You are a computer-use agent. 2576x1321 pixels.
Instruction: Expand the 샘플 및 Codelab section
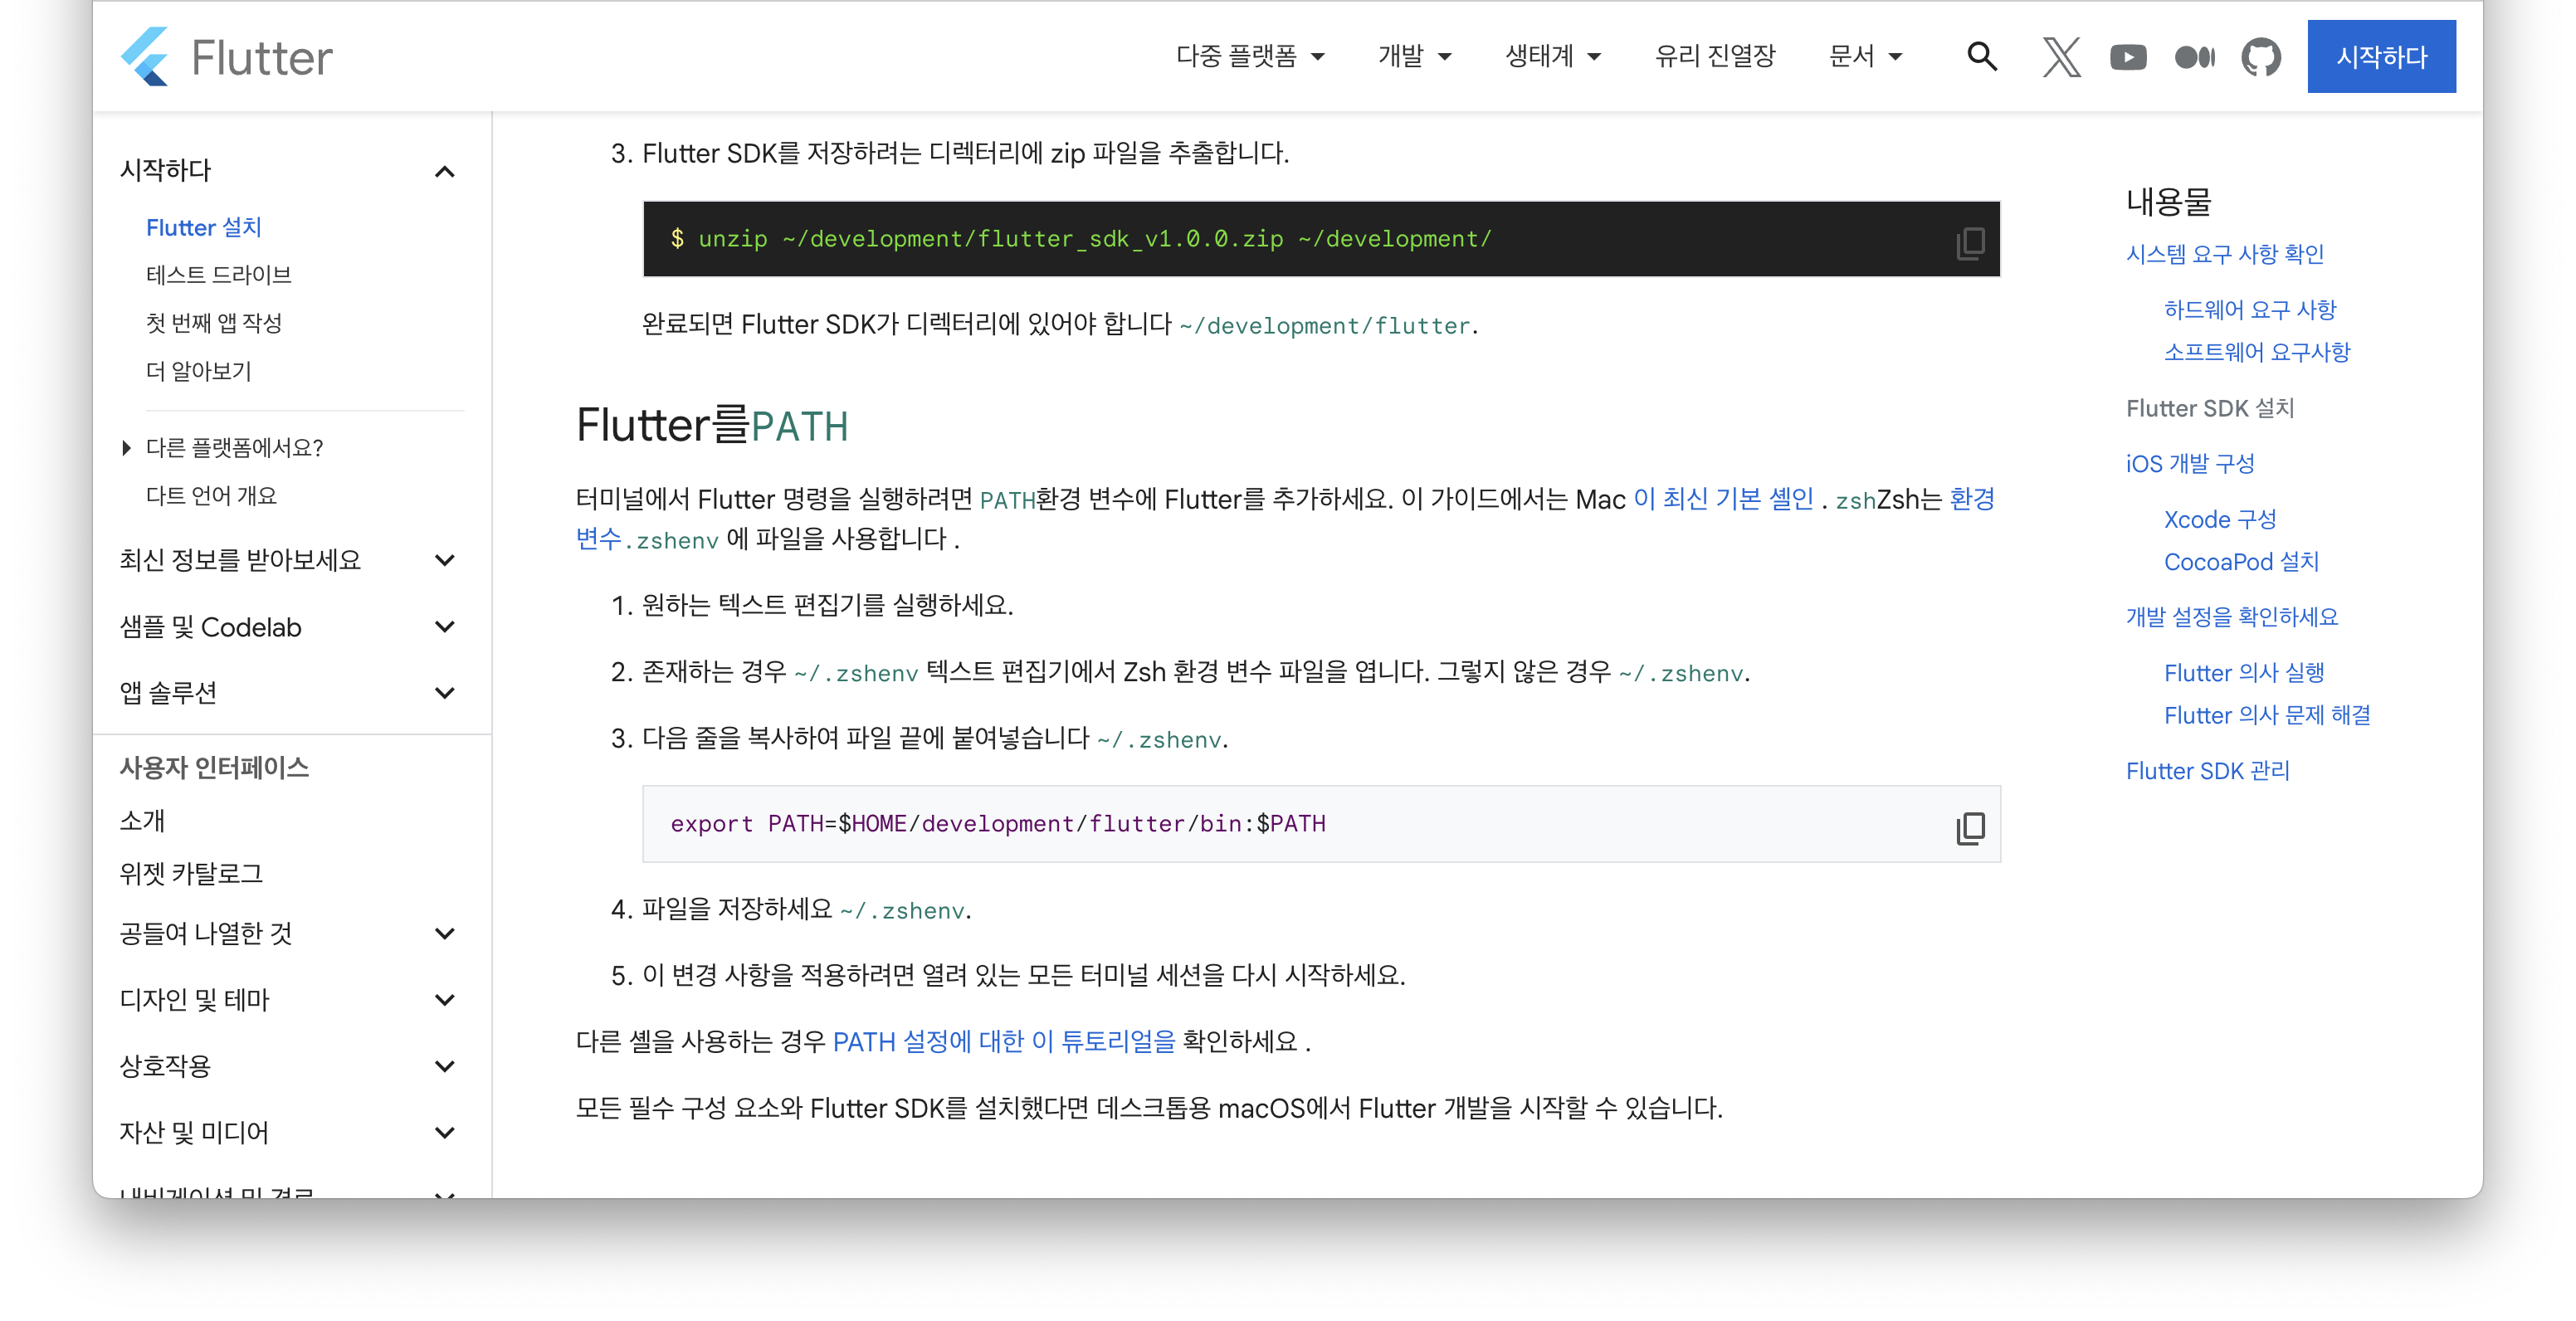pos(445,627)
